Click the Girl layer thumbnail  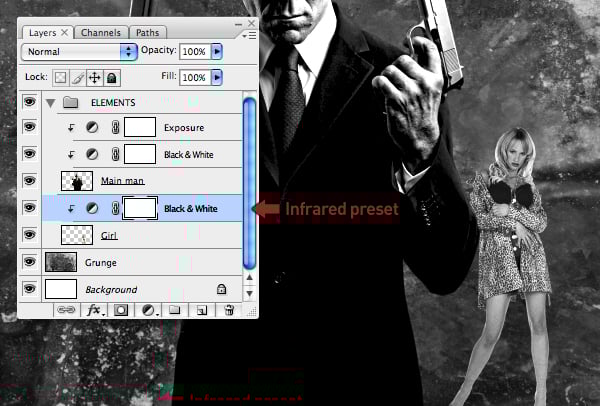coord(77,235)
